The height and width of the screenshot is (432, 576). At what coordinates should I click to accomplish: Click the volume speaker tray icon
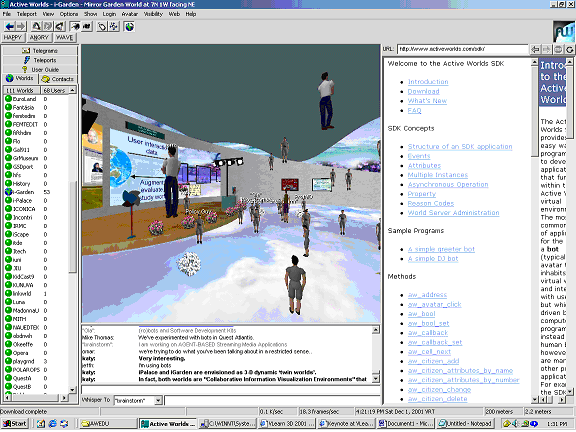tap(515, 424)
